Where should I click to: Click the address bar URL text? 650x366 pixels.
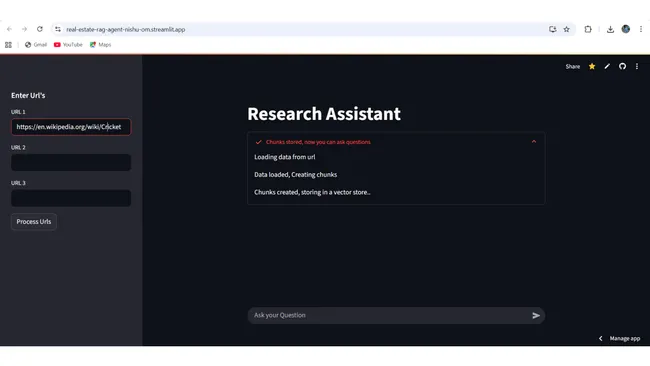[126, 29]
